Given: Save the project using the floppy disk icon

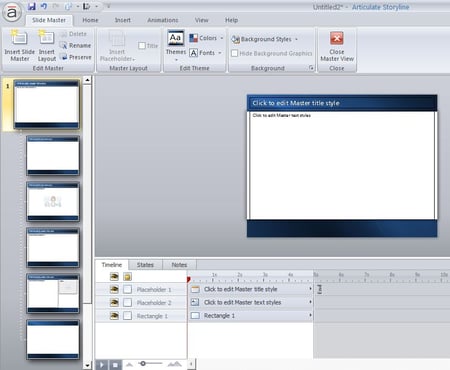Looking at the screenshot, I should coord(32,6).
